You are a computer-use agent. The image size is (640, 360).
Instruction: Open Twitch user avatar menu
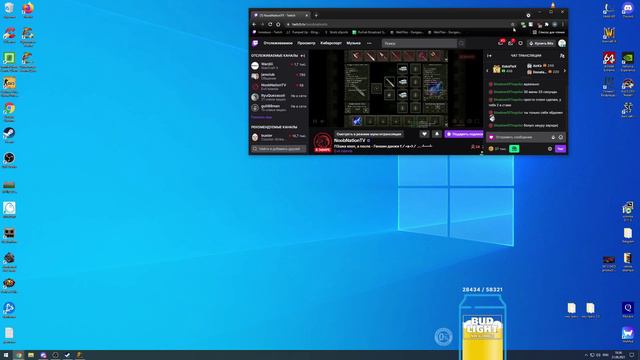(562, 43)
